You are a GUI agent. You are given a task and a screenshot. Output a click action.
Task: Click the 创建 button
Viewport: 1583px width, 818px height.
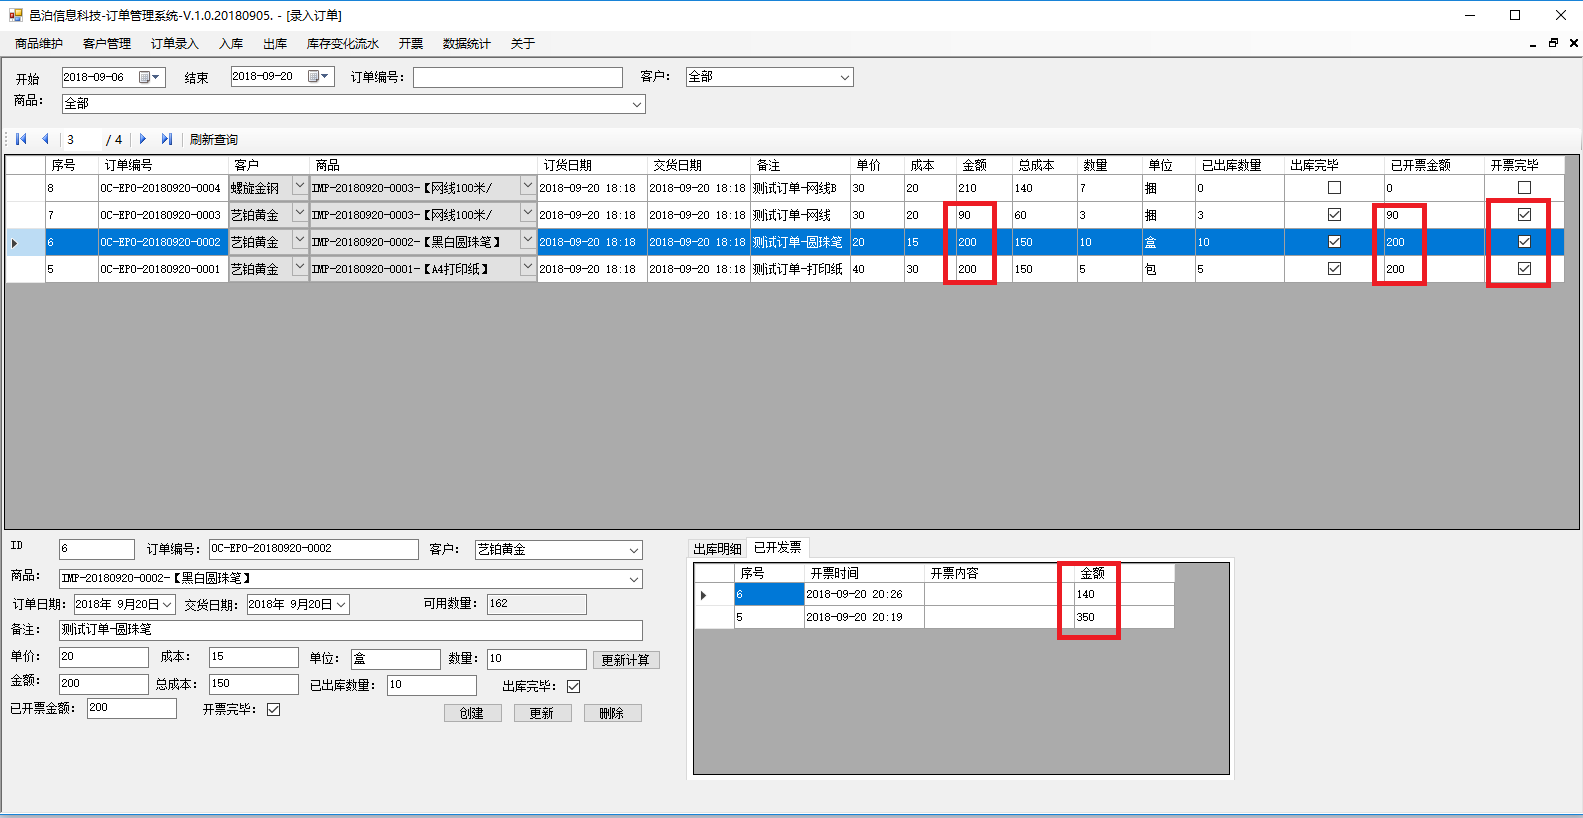point(472,713)
